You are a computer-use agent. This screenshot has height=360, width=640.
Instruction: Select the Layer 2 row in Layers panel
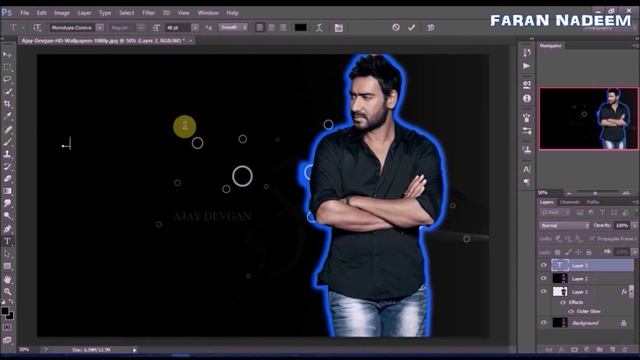pyautogui.click(x=586, y=278)
